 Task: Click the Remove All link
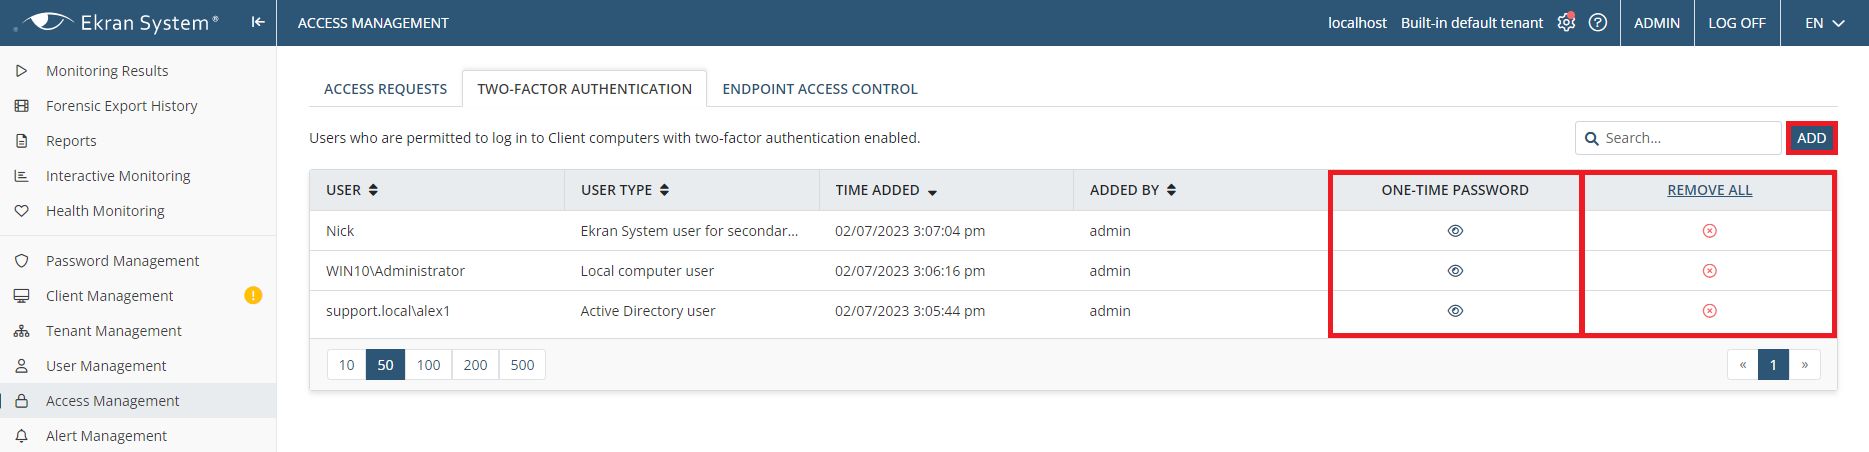click(x=1709, y=190)
